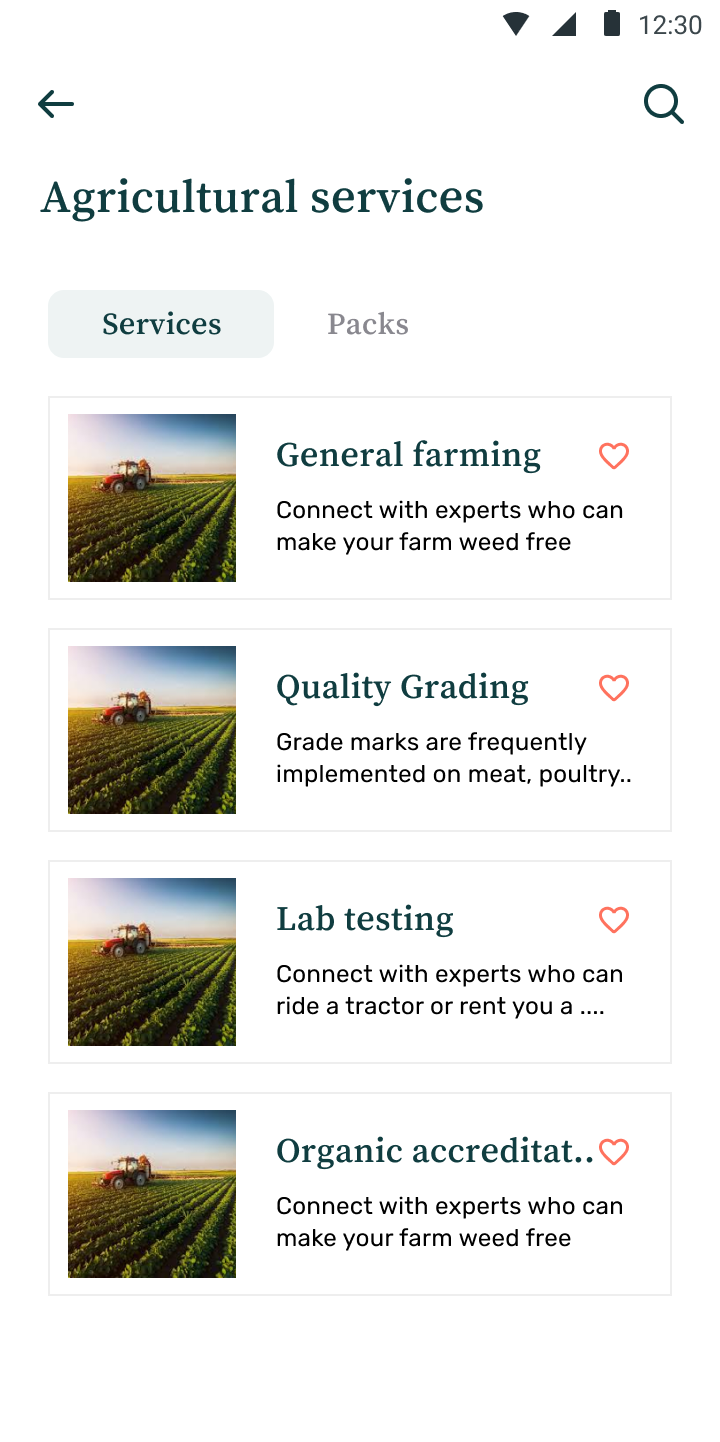Favorite the General farming service
This screenshot has height=1442, width=720.
pyautogui.click(x=614, y=456)
